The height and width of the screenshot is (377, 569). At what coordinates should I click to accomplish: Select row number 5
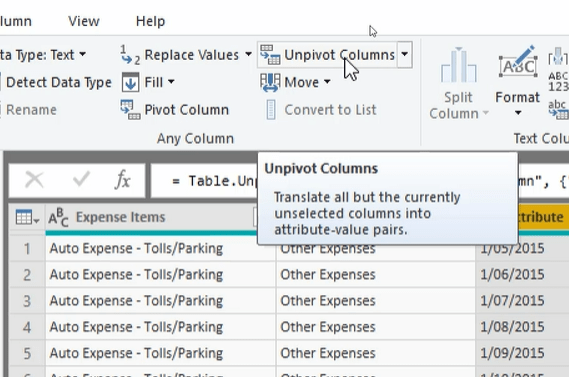tap(27, 353)
